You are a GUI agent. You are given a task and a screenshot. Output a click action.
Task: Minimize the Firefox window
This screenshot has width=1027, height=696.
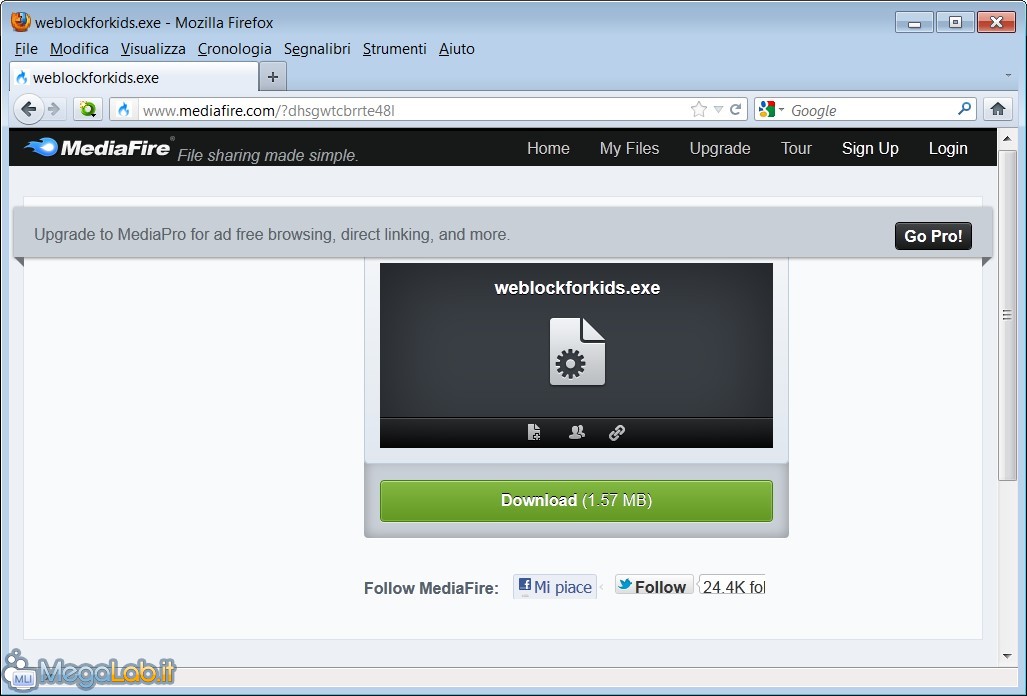coord(914,22)
